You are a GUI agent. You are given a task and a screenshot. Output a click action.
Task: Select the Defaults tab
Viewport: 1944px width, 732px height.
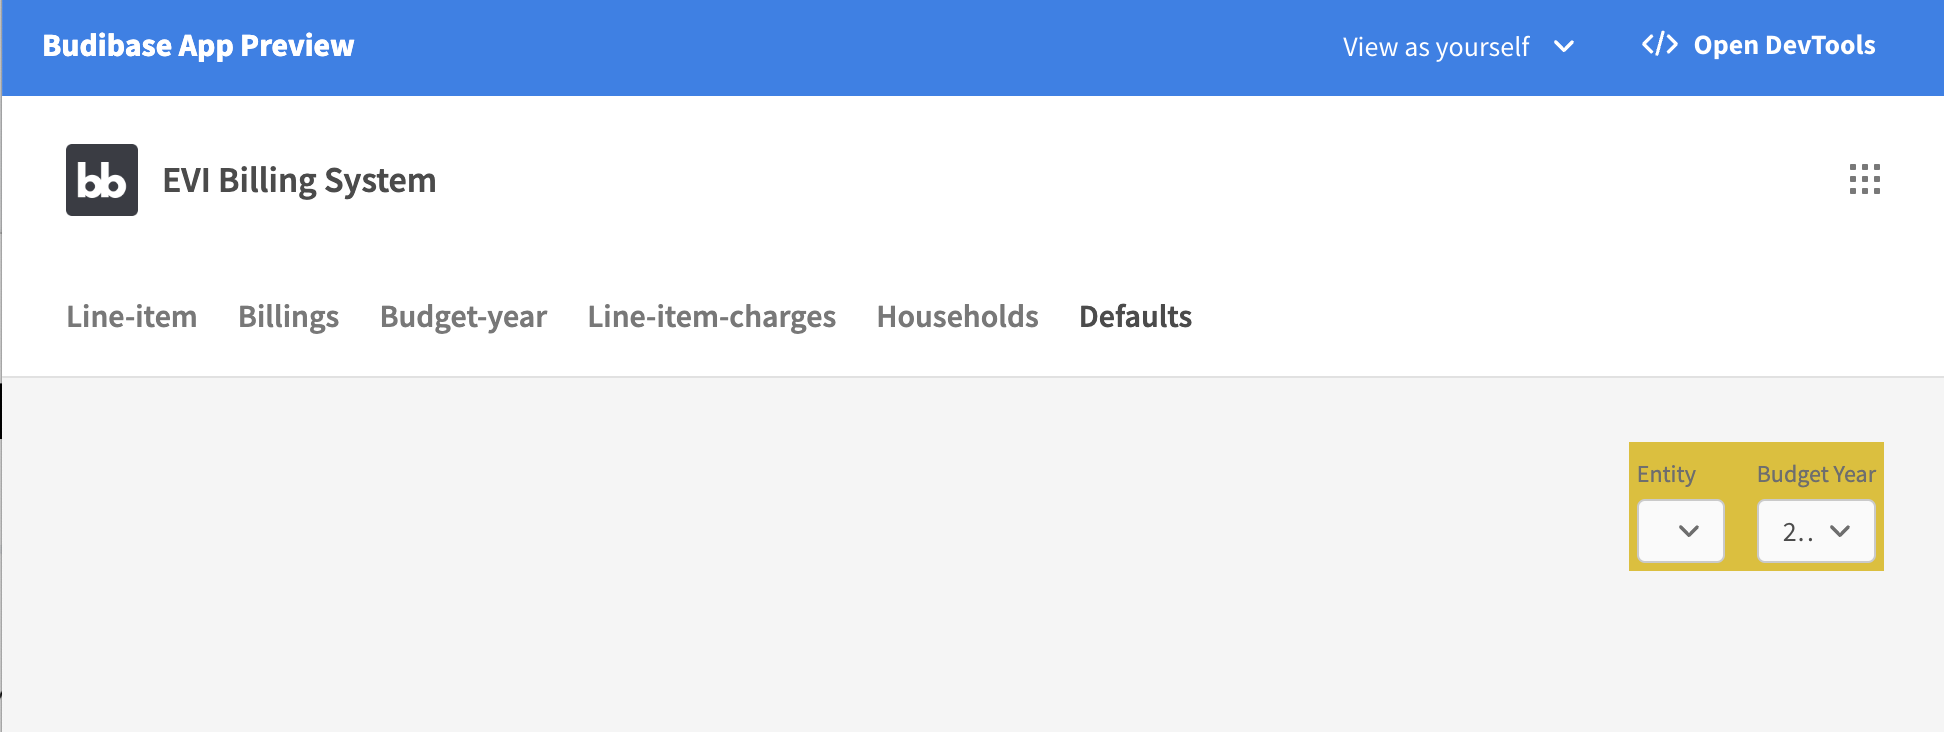pyautogui.click(x=1135, y=317)
